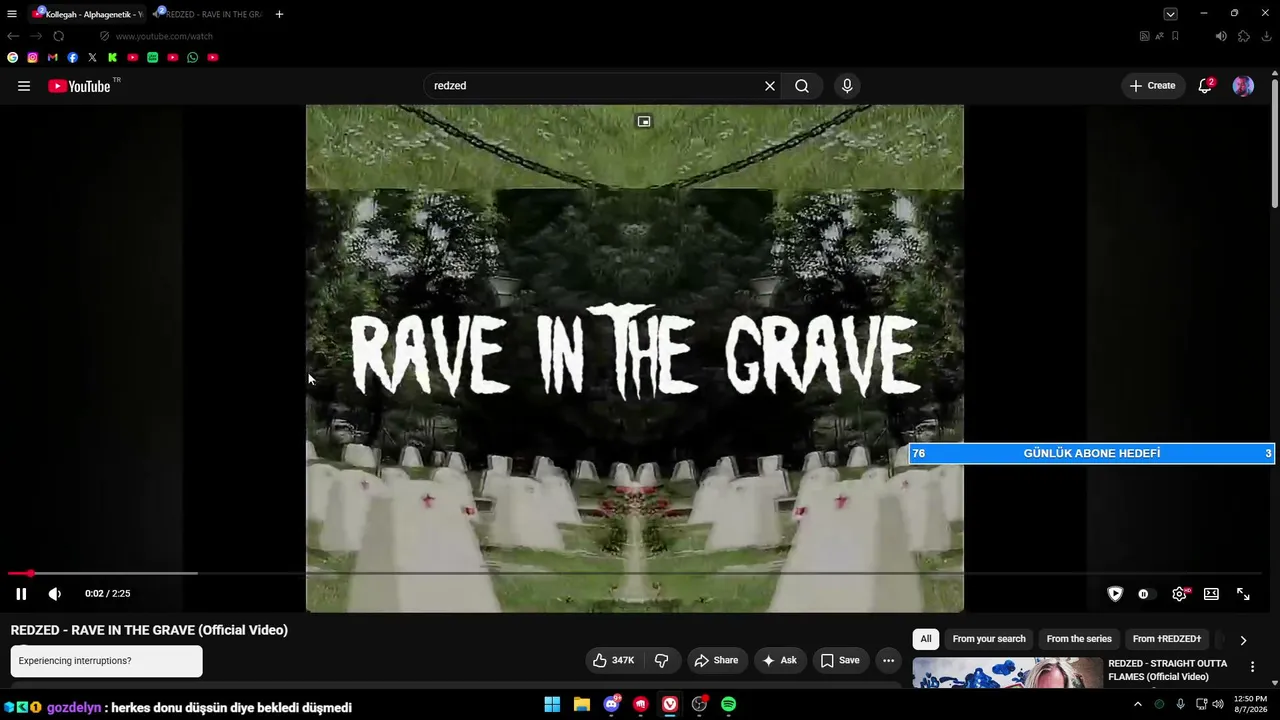Click the Experiencing interruptions? notice

[106, 661]
